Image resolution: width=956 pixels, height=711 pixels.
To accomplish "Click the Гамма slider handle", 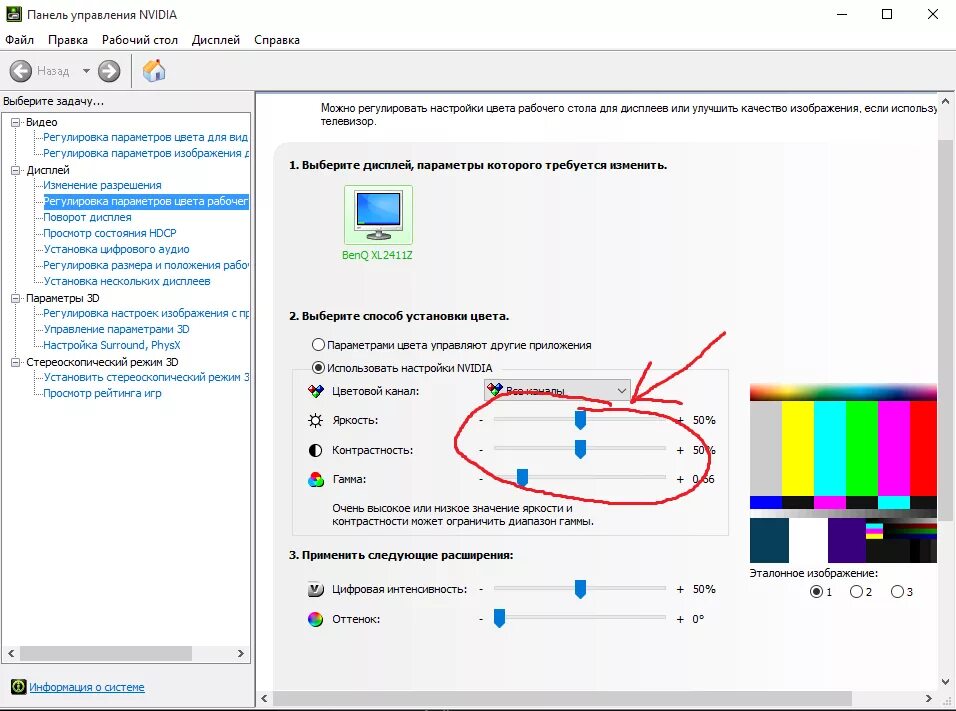I will (522, 478).
